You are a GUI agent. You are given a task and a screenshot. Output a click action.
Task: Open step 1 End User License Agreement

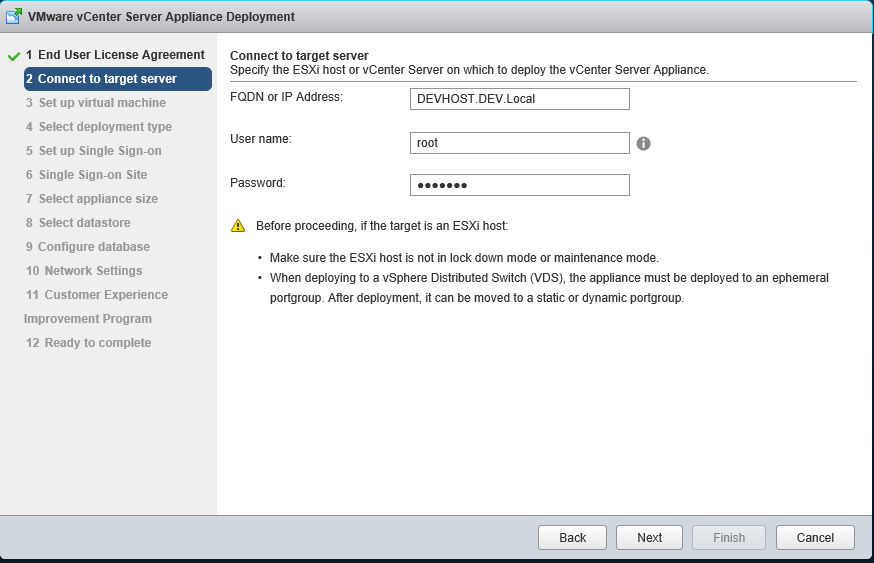tap(115, 55)
